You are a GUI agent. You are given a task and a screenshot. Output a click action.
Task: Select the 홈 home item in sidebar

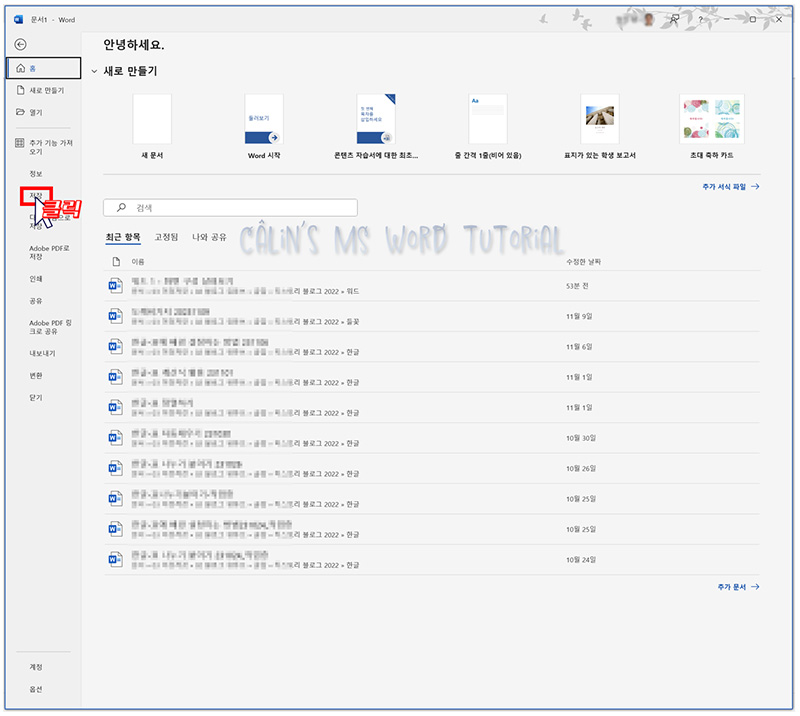[43, 68]
